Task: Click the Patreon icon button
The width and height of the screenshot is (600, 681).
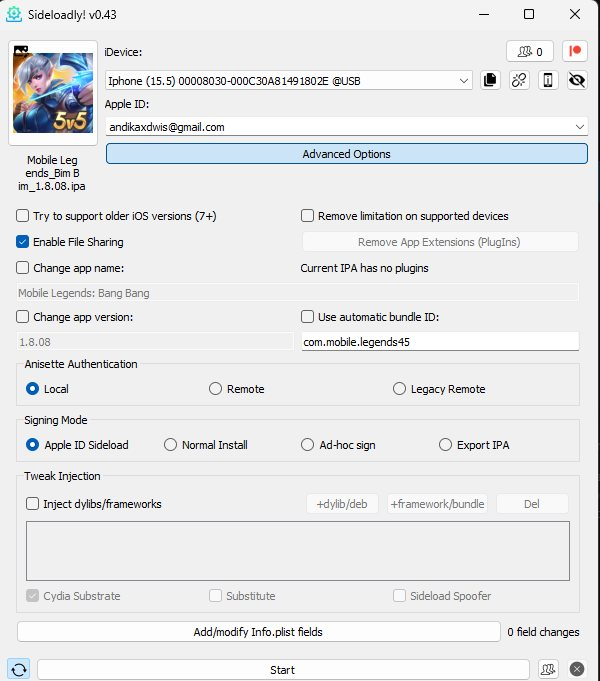Action: [x=575, y=52]
